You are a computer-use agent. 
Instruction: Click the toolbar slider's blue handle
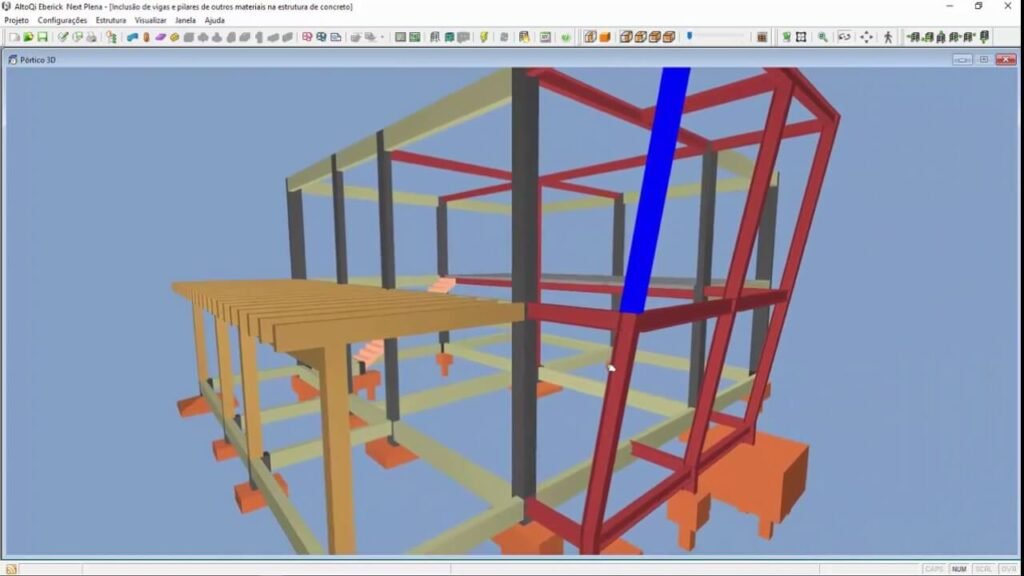690,37
